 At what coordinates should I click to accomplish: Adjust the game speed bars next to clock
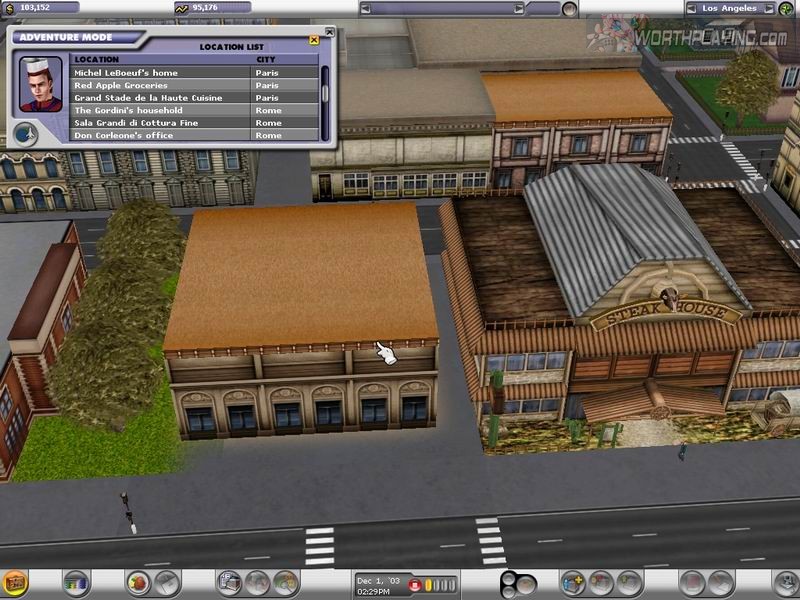coord(439,585)
